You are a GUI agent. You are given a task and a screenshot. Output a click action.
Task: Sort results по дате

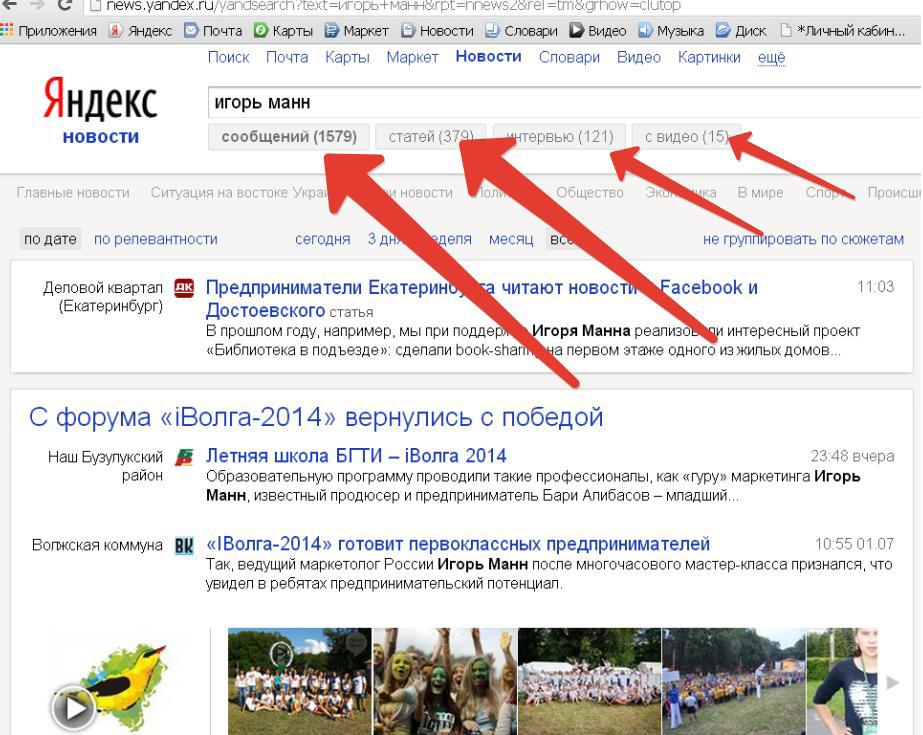click(50, 239)
